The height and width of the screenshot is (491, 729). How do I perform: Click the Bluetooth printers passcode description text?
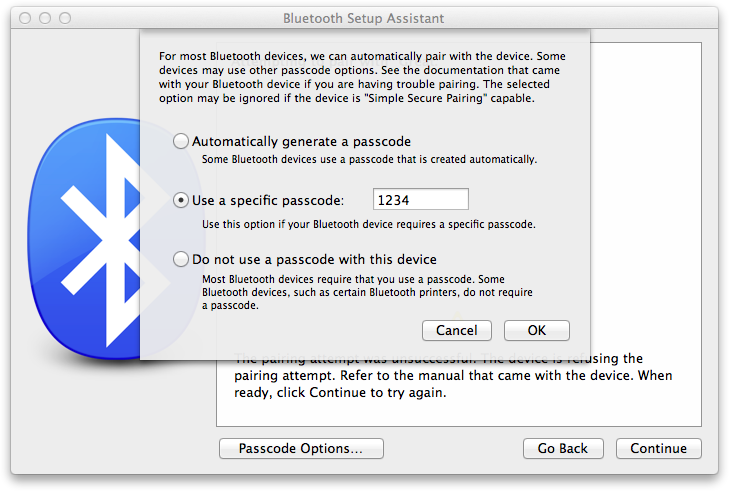pos(367,292)
